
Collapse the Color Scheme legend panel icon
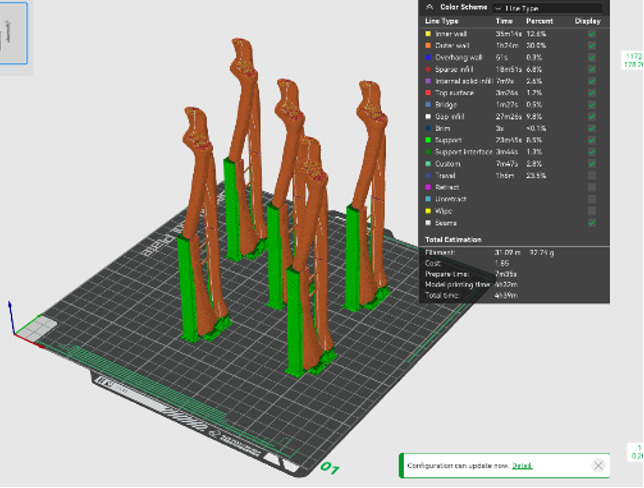point(429,7)
